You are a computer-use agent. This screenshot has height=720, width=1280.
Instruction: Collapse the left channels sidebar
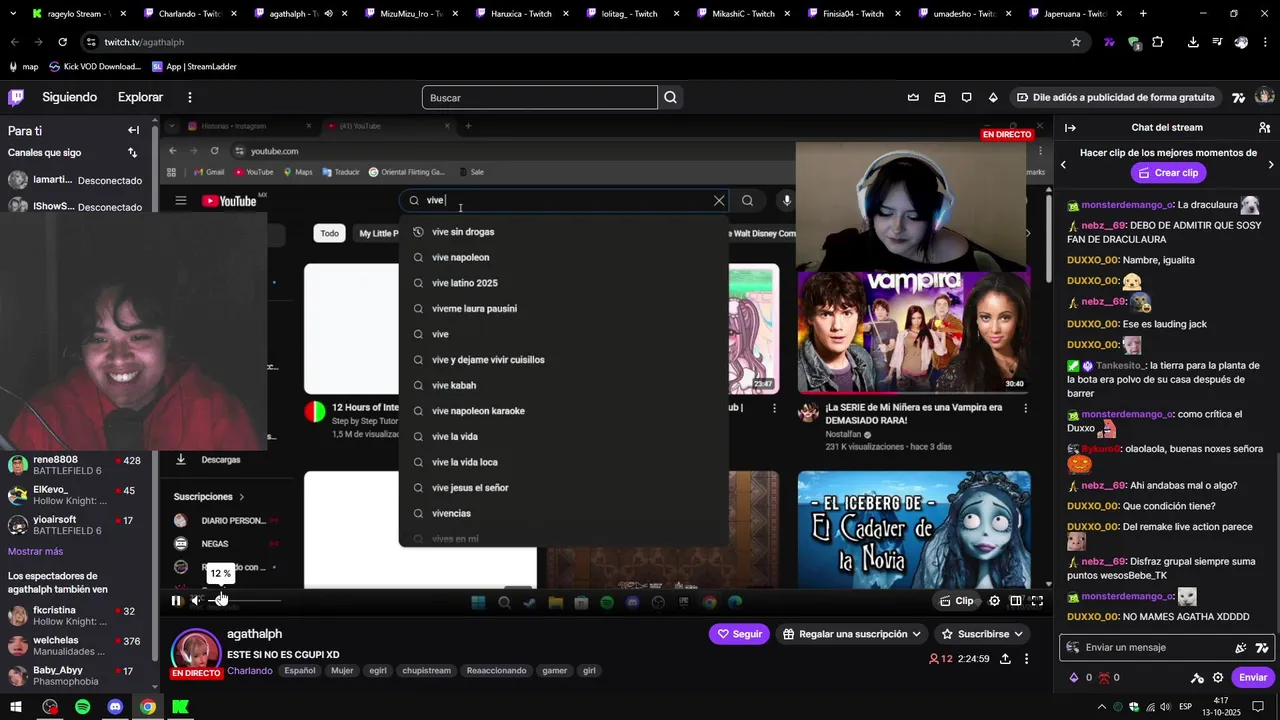(133, 130)
